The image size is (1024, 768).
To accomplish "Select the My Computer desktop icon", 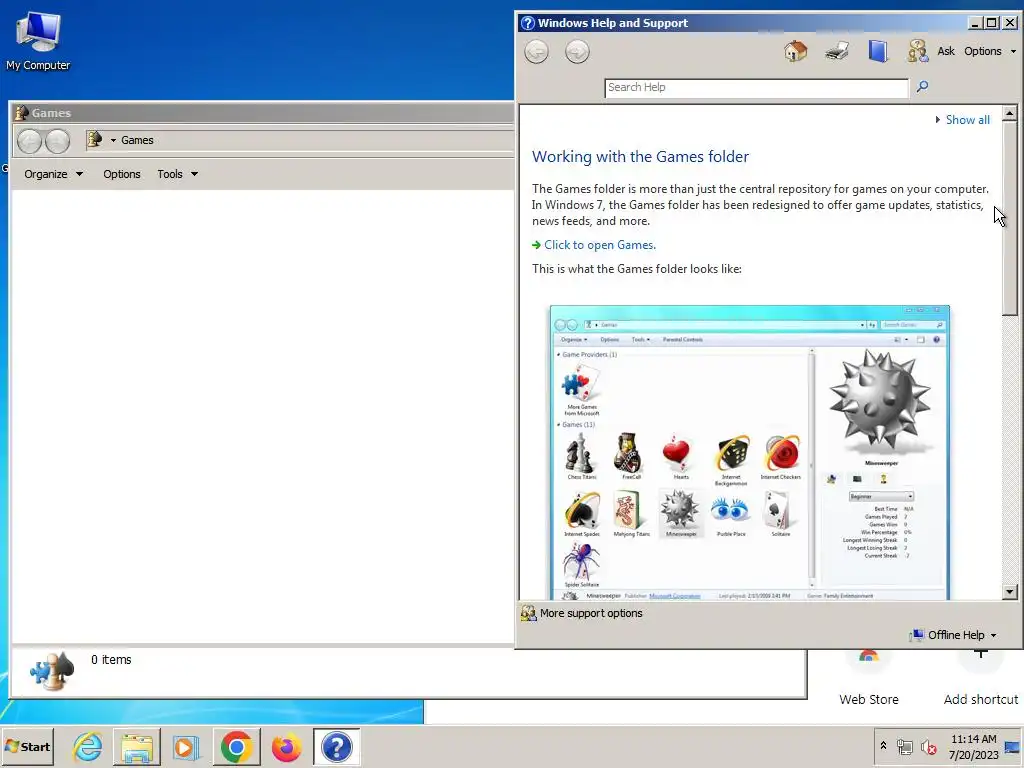I will pos(38,40).
